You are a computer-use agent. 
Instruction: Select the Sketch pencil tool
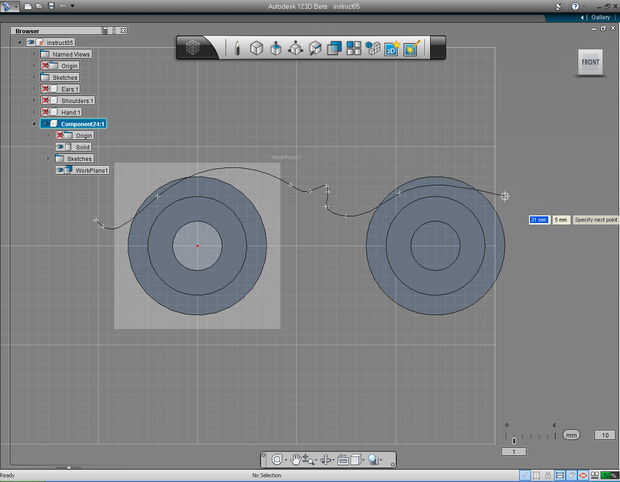[237, 47]
